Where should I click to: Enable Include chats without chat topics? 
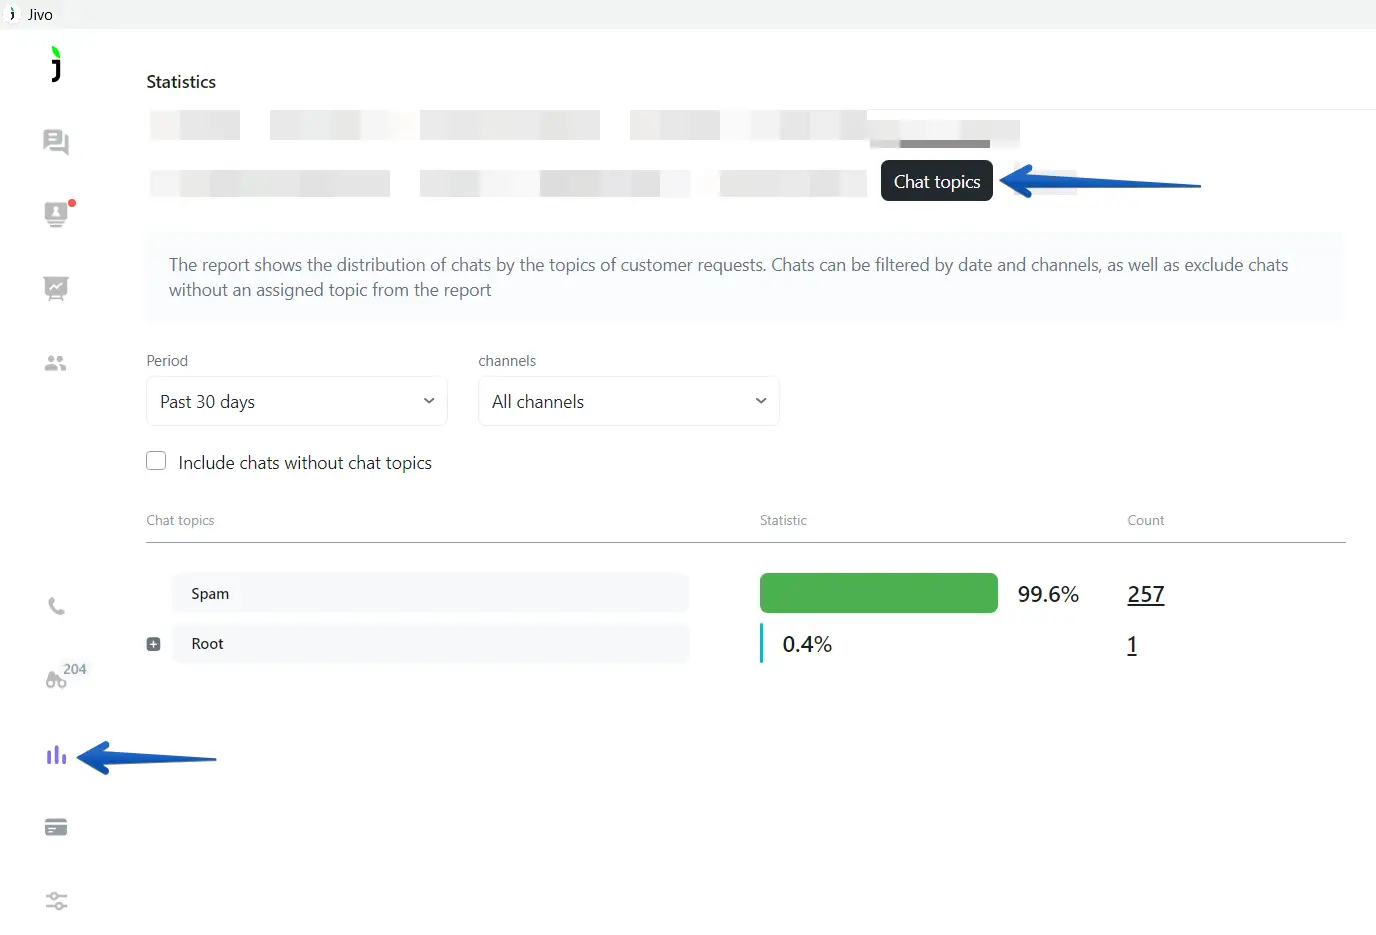click(156, 461)
